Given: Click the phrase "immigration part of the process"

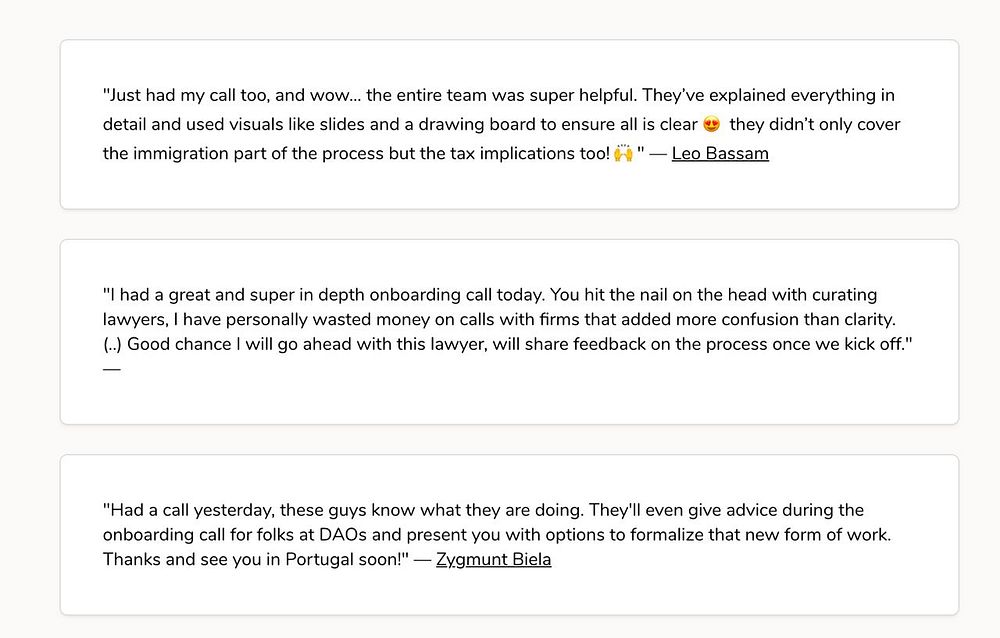Looking at the screenshot, I should 254,154.
